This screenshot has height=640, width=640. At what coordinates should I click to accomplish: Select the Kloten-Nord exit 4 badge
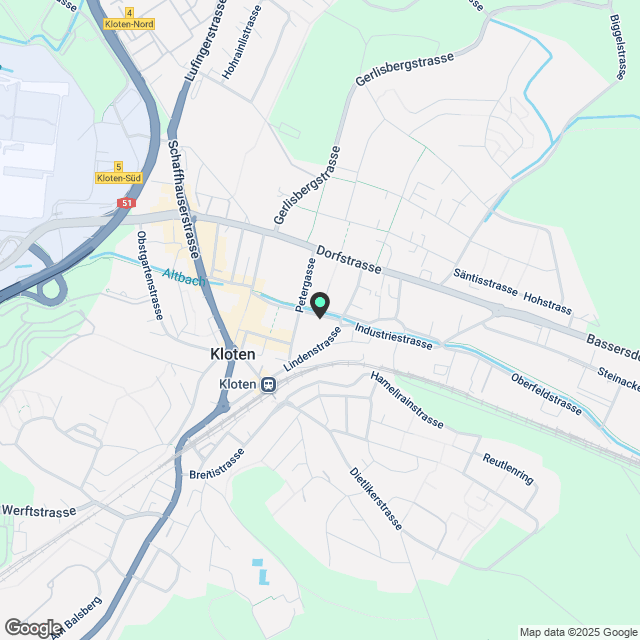(129, 19)
